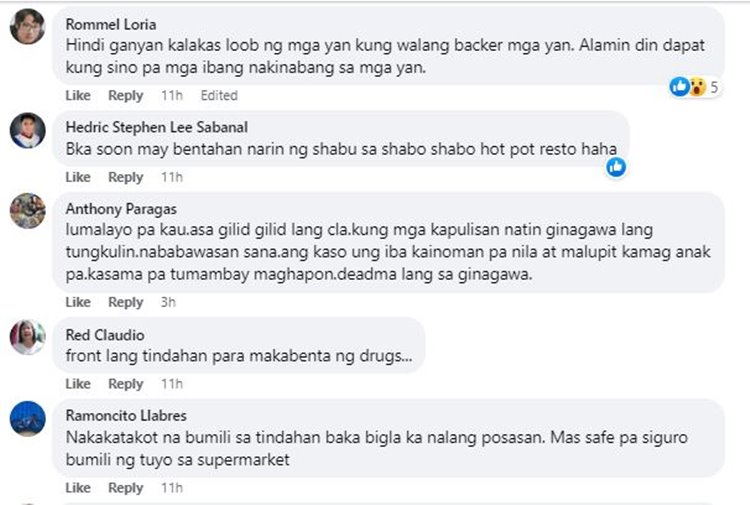Click the 11h timestamp on Ramoncito's comment
The height and width of the screenshot is (505, 750).
(172, 488)
